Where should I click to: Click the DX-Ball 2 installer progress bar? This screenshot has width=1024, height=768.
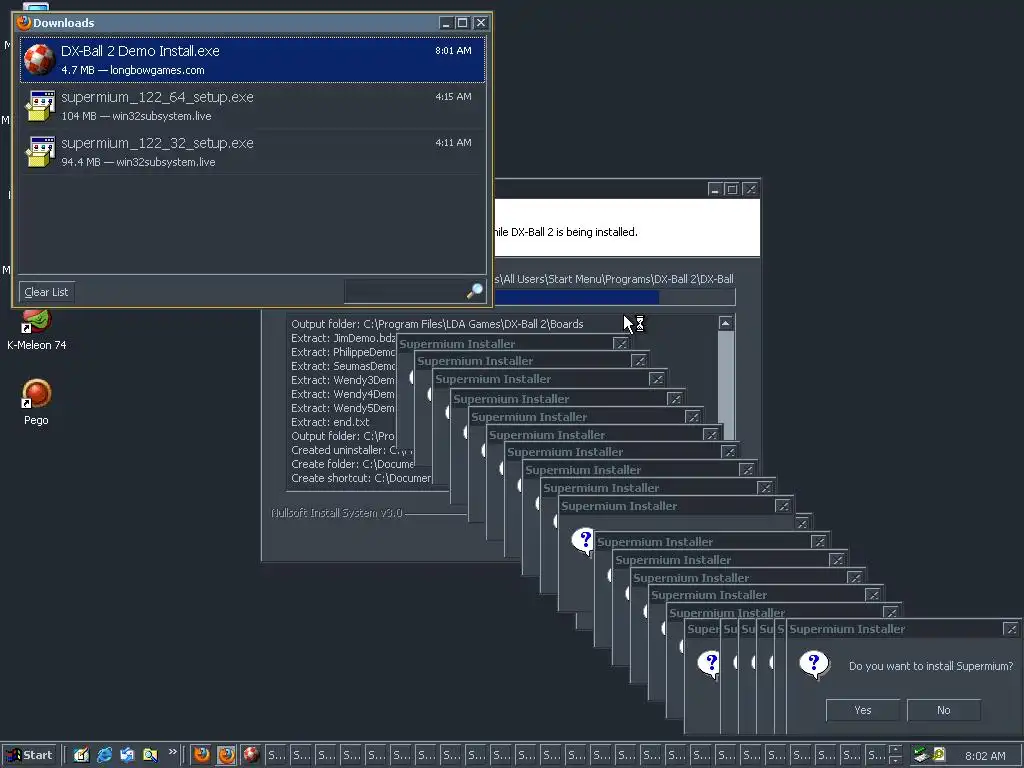[x=615, y=297]
